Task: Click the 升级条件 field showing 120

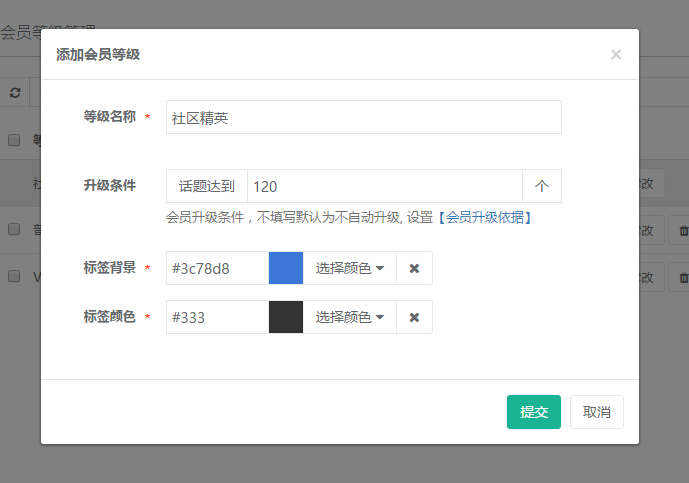Action: pos(384,186)
